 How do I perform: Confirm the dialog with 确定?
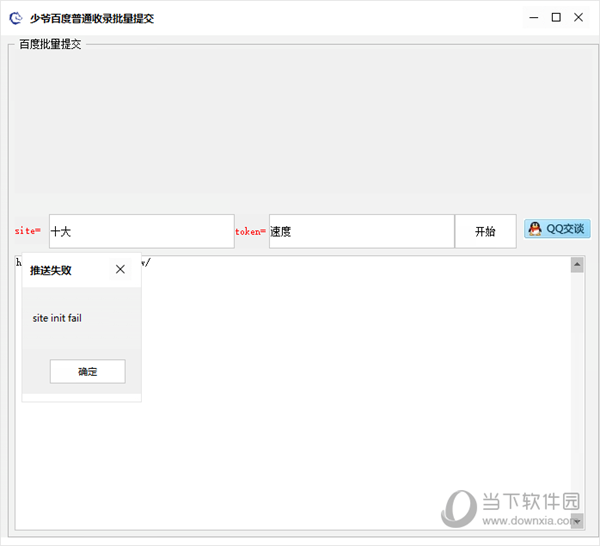point(88,371)
